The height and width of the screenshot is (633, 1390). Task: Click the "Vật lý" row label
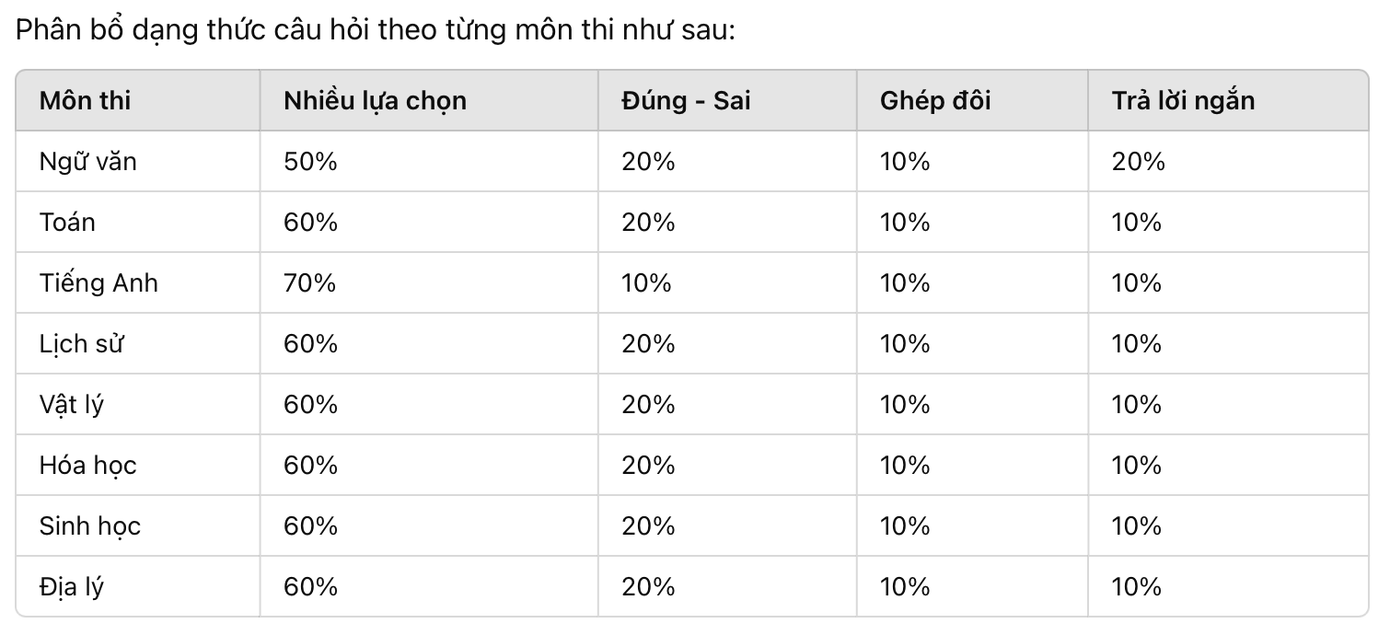(x=72, y=405)
